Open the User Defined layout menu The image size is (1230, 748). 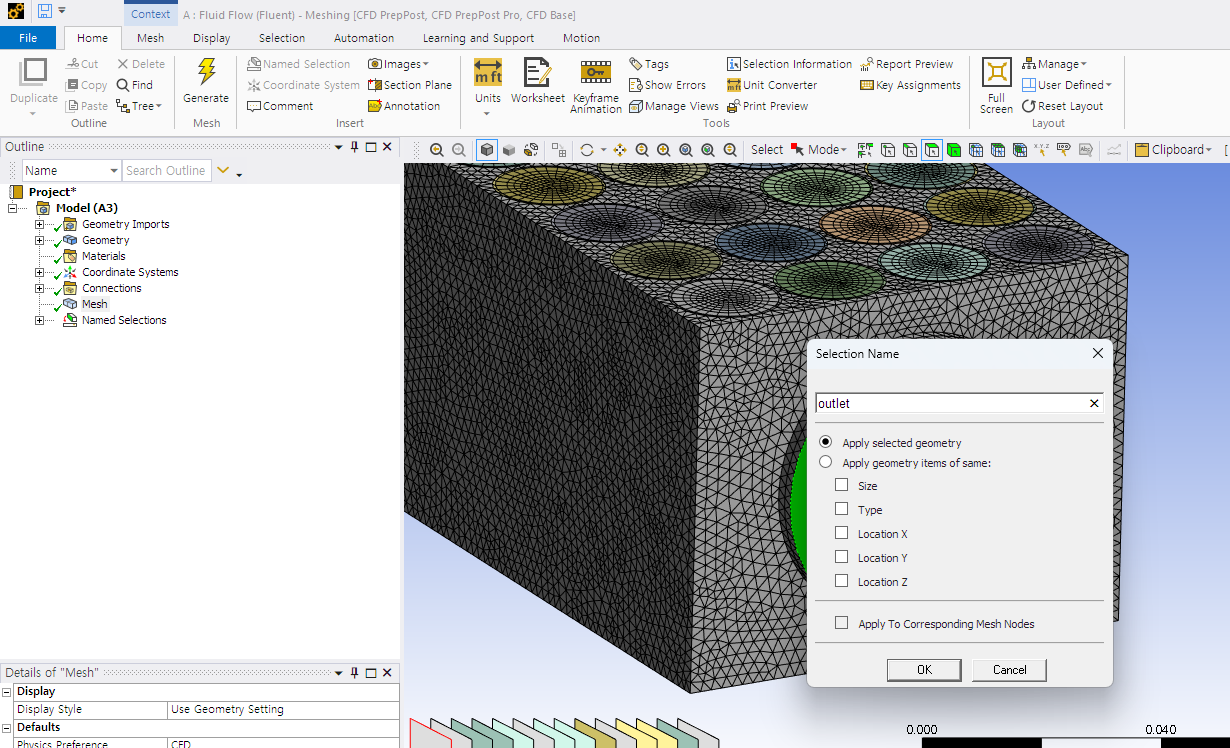(x=1067, y=85)
